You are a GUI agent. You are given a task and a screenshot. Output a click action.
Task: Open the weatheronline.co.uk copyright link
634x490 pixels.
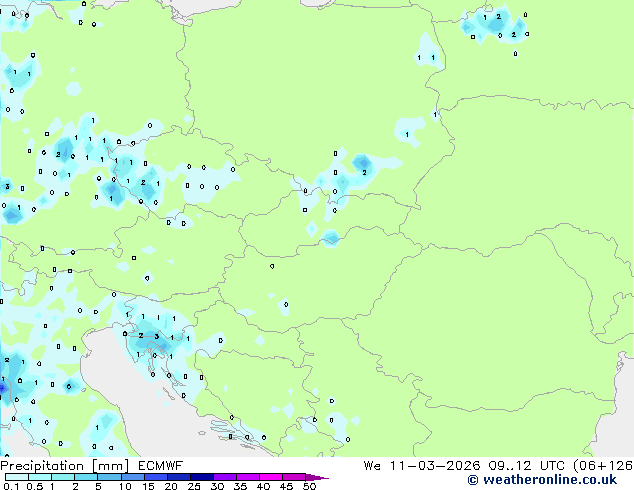[x=542, y=480]
